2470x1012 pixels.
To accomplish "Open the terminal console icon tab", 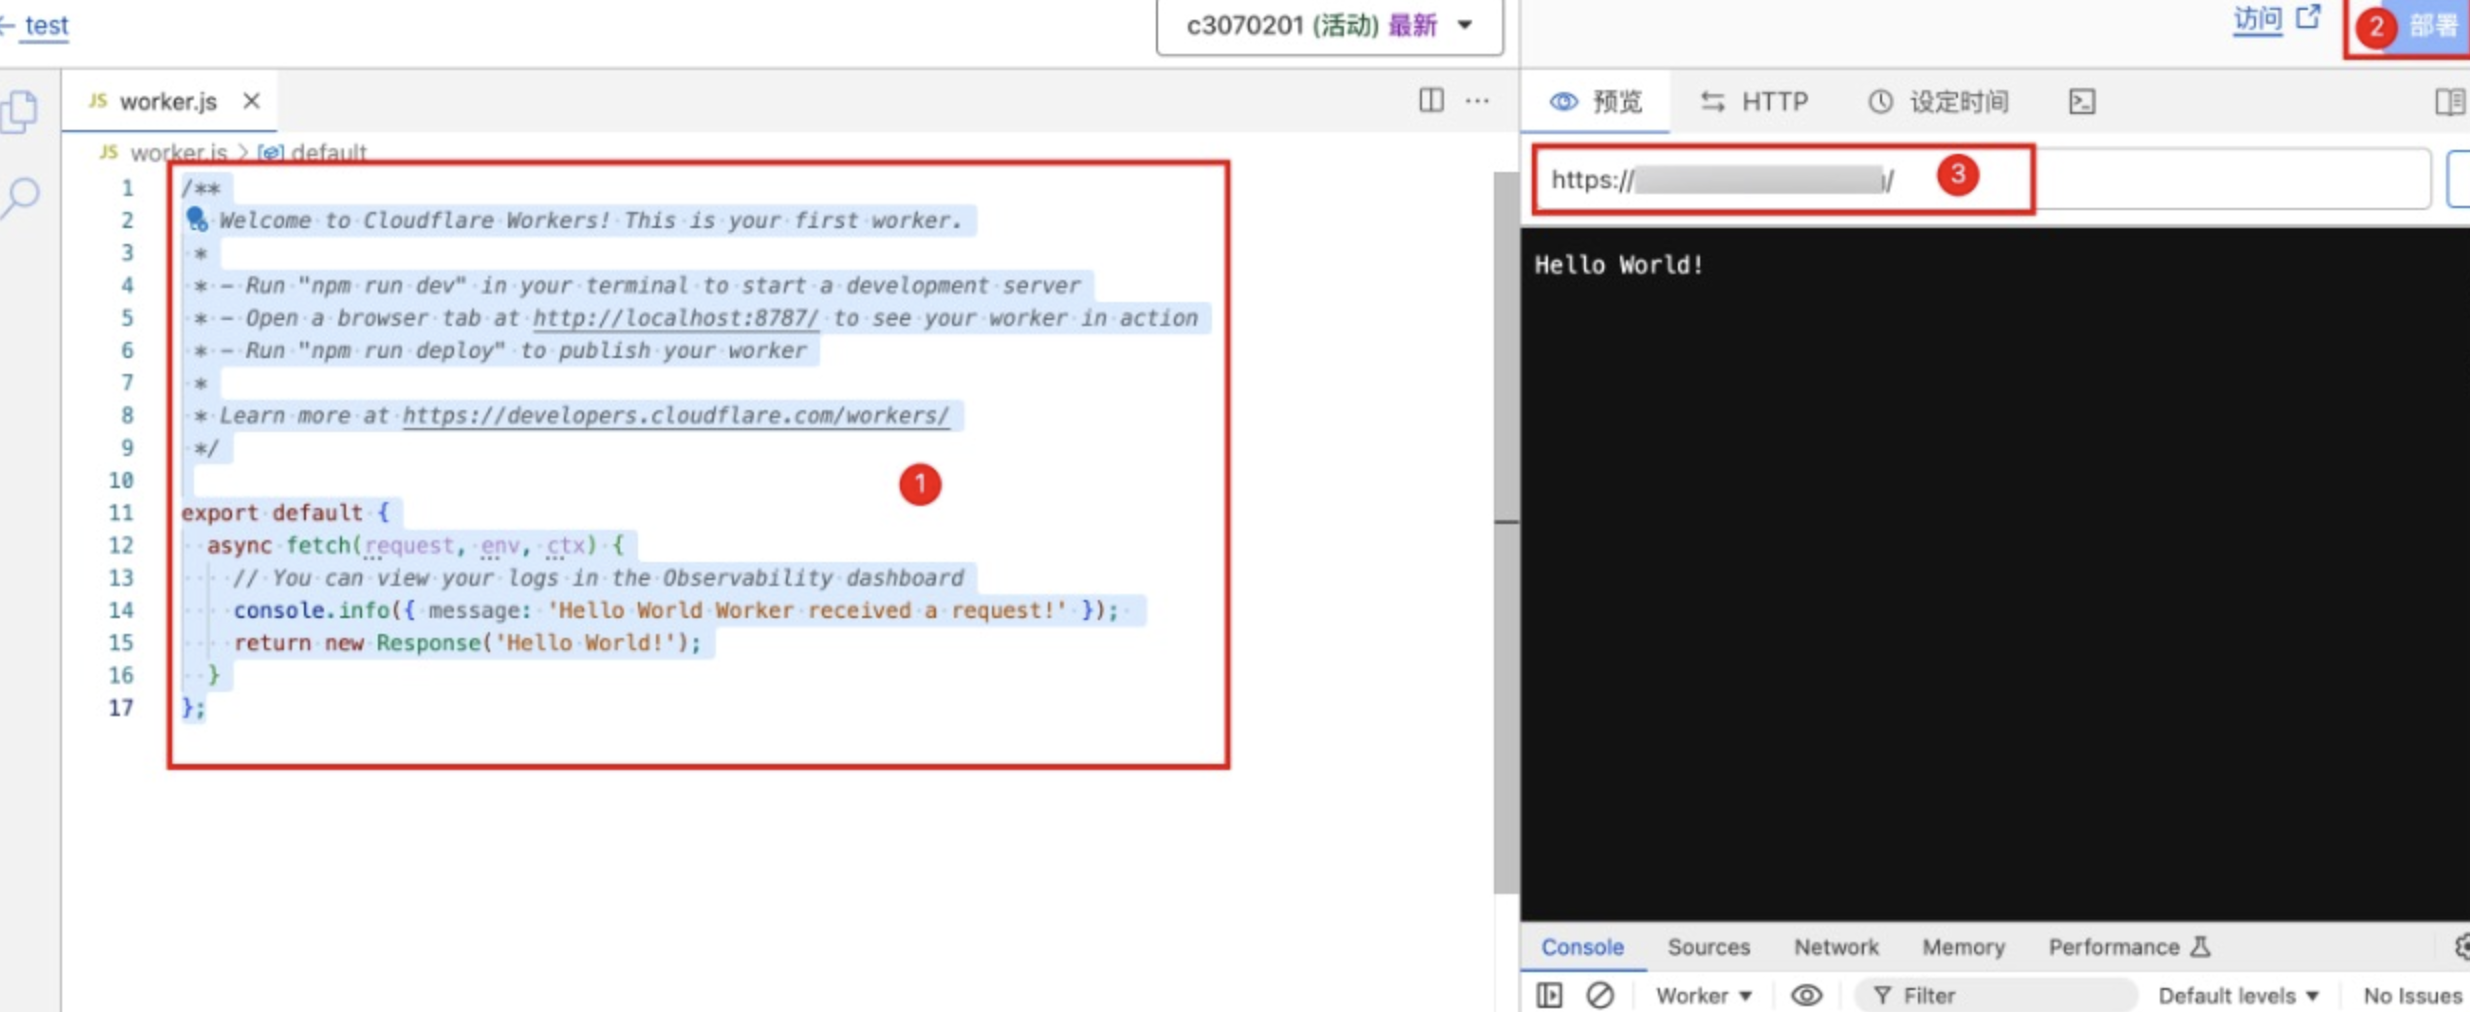I will click(x=2082, y=101).
